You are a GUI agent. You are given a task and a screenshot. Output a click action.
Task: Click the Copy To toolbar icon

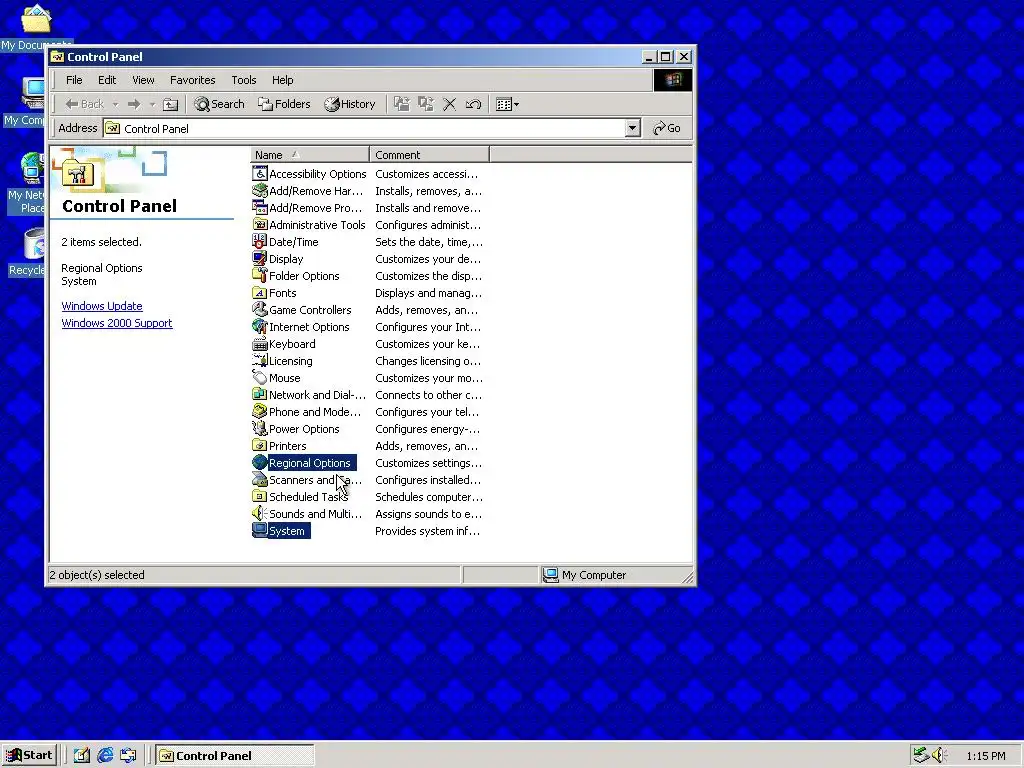coord(426,104)
